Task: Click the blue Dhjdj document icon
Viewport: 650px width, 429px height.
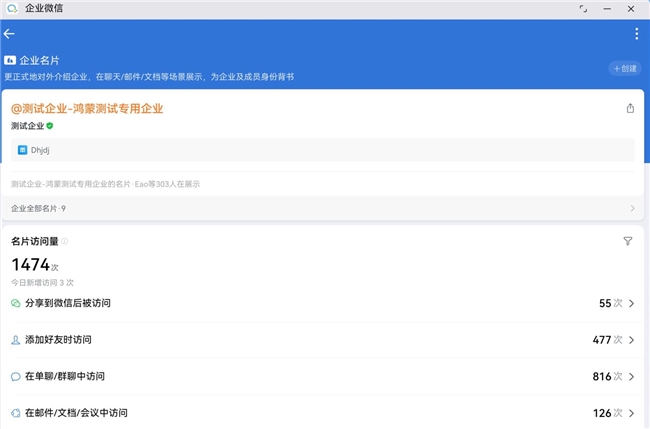Action: pos(22,150)
